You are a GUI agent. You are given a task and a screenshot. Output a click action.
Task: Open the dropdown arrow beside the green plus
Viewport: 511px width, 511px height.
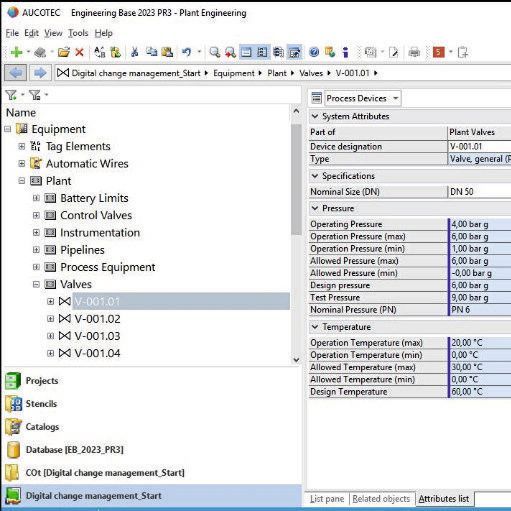28,52
